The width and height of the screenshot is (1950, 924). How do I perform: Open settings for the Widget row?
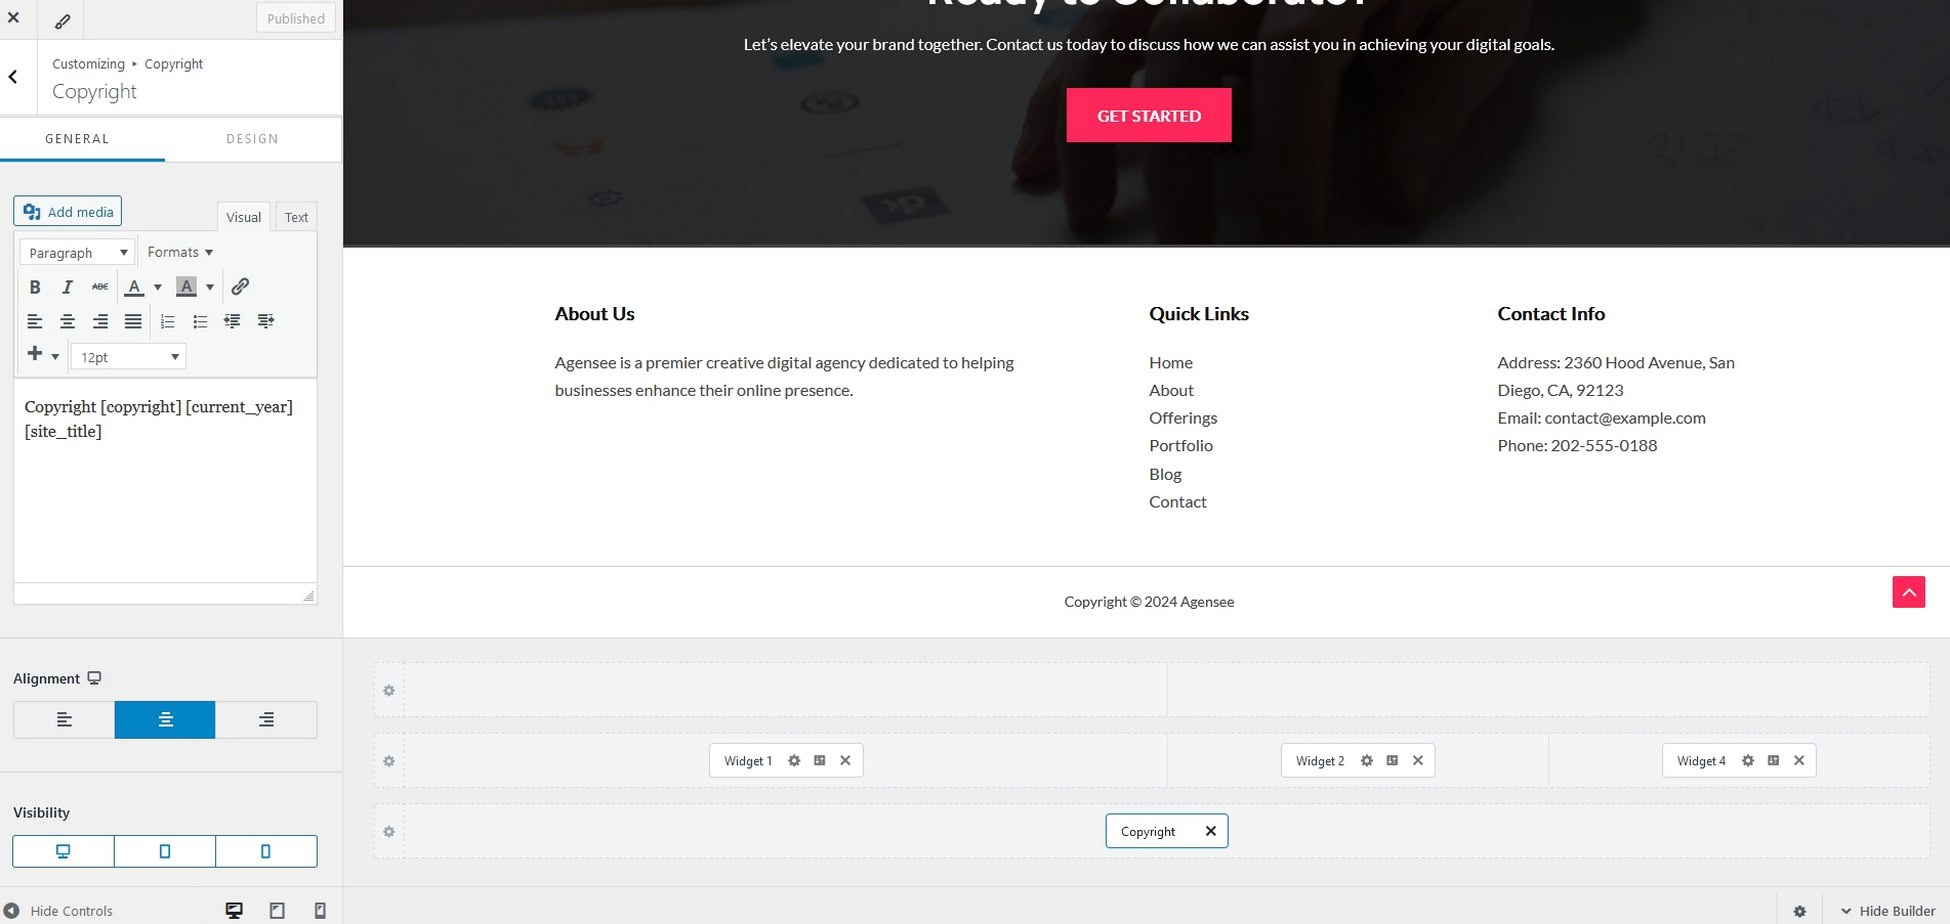[x=389, y=761]
